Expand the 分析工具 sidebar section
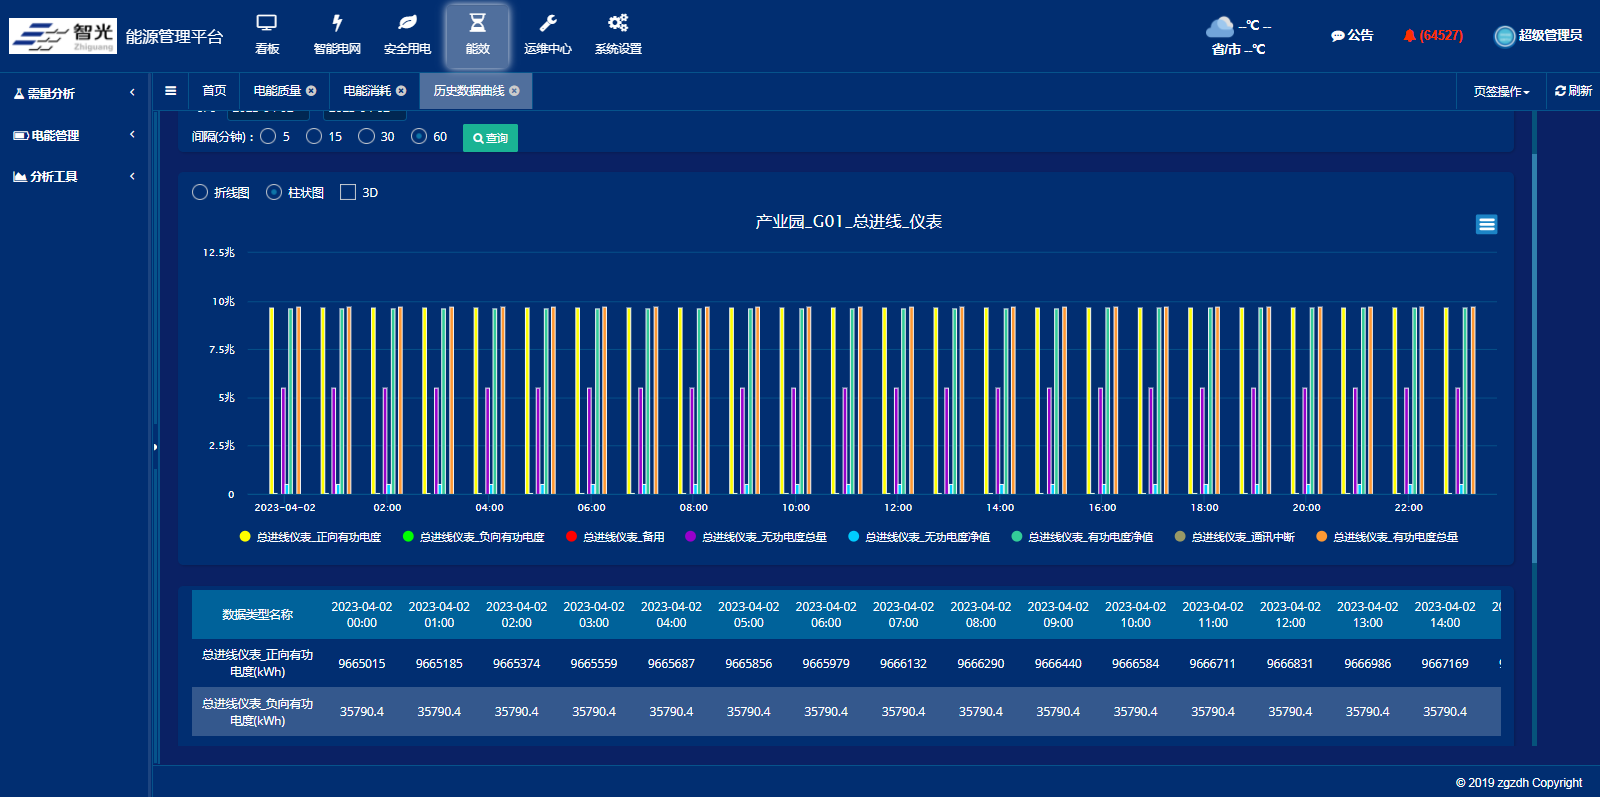 click(x=74, y=177)
